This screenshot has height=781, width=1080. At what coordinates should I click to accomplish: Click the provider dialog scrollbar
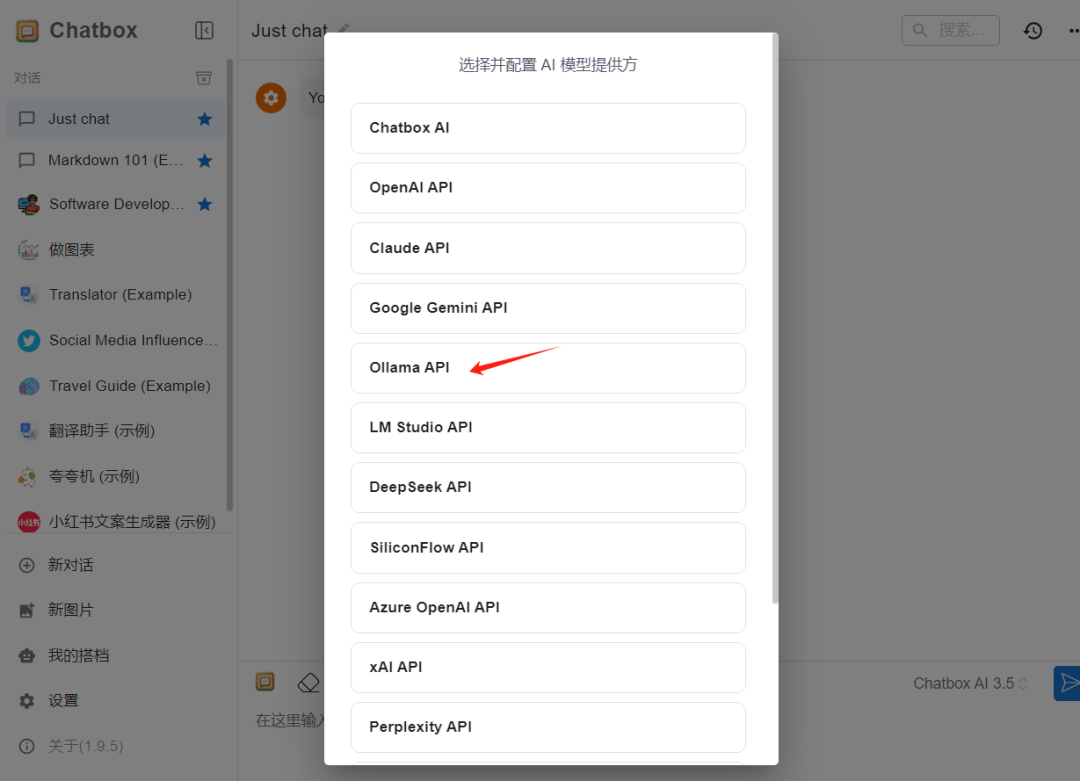[775, 318]
